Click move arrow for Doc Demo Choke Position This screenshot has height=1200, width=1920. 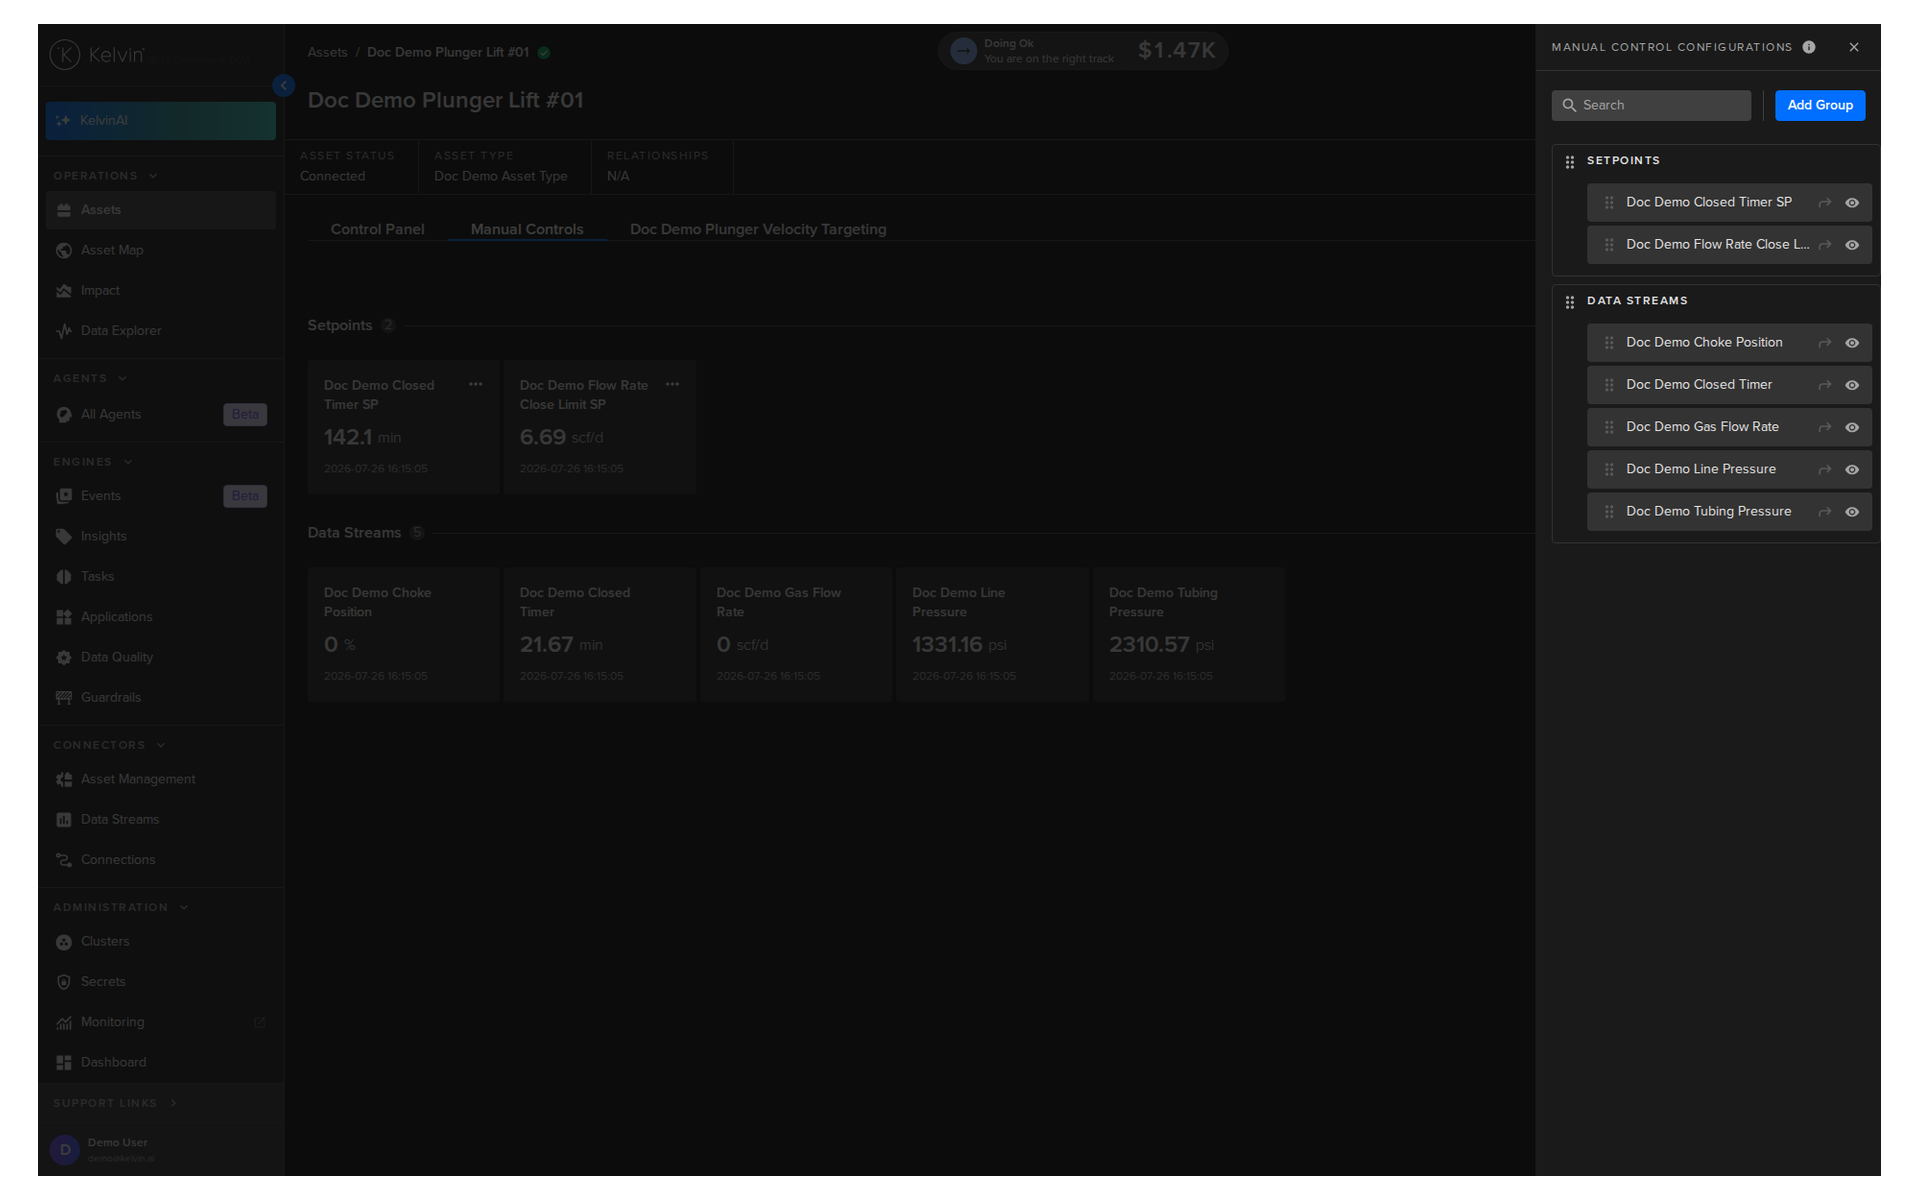(1825, 343)
